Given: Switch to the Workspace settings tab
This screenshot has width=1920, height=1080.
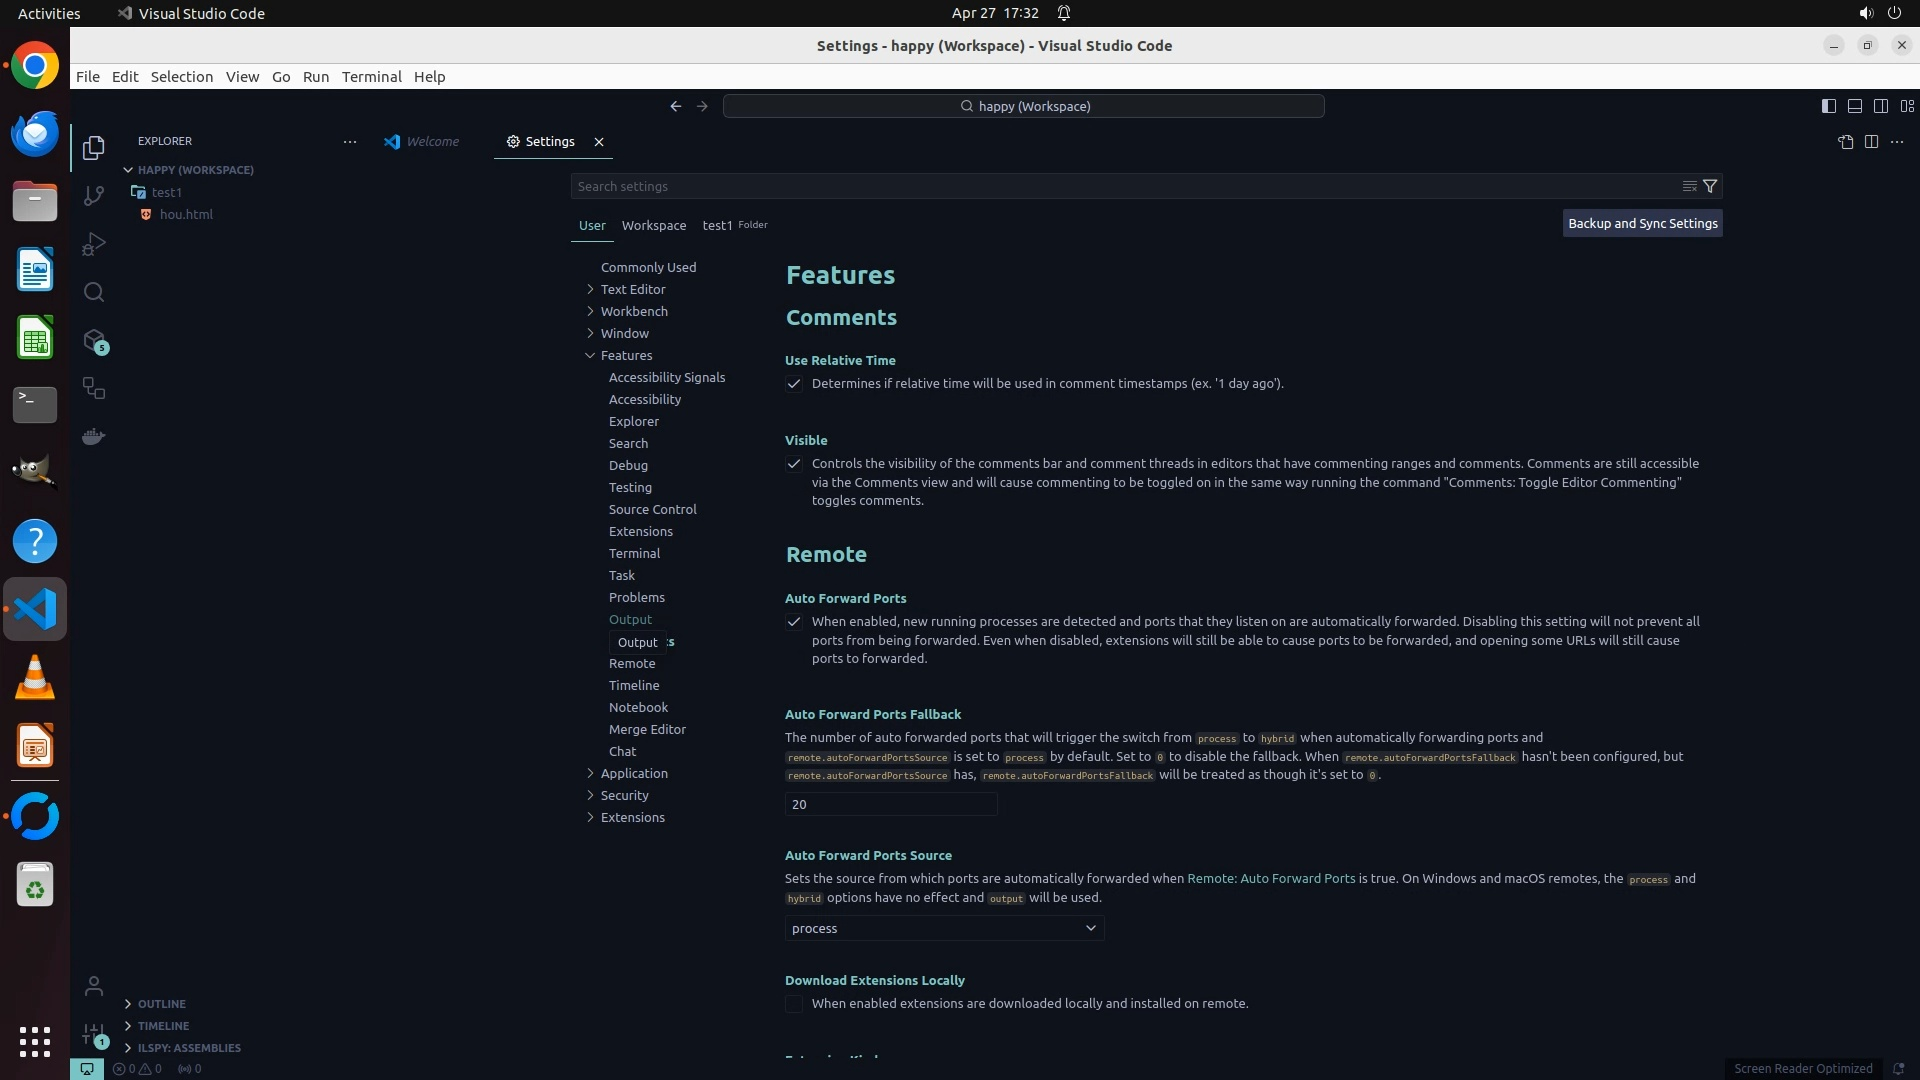Looking at the screenshot, I should pyautogui.click(x=653, y=226).
